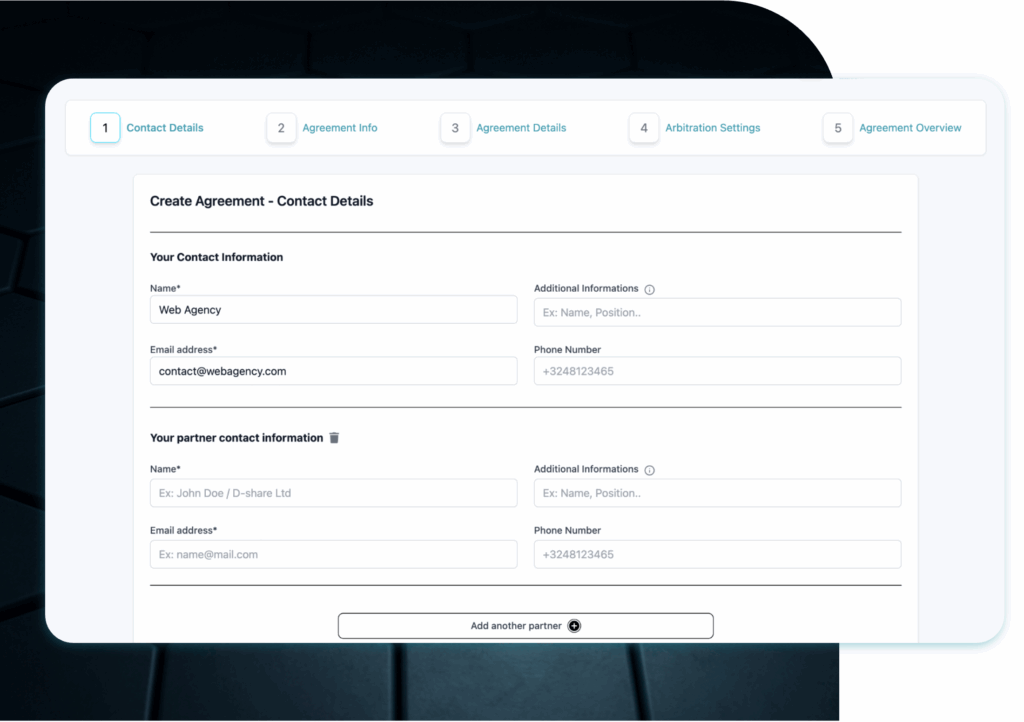Click the partner Phone Number field

point(717,554)
